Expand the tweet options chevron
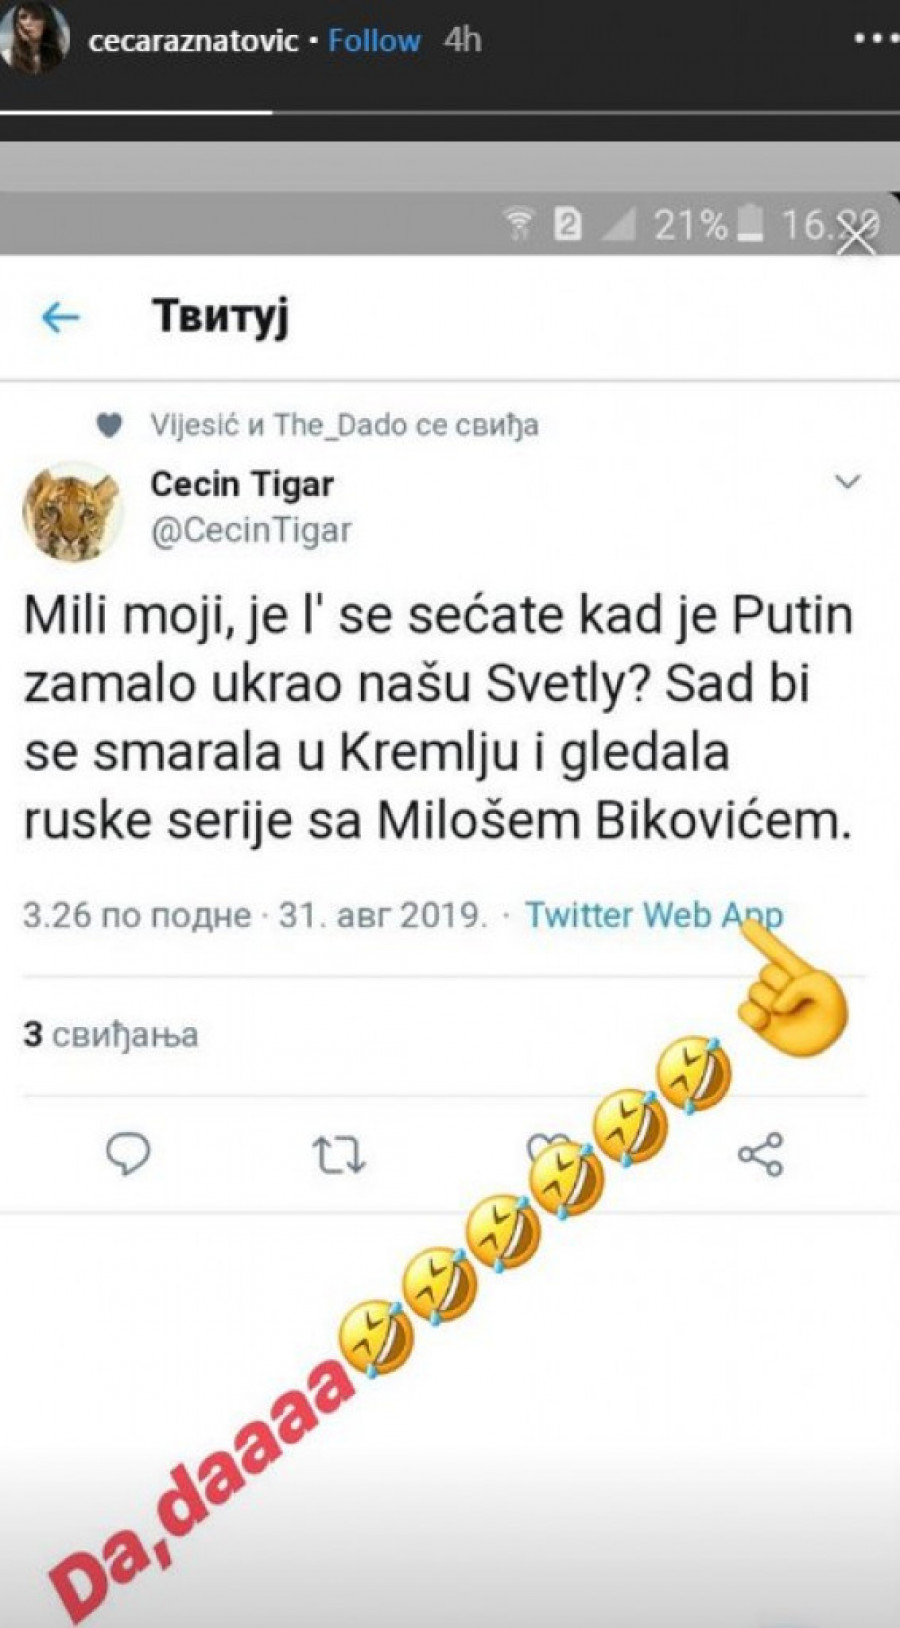 pos(848,483)
